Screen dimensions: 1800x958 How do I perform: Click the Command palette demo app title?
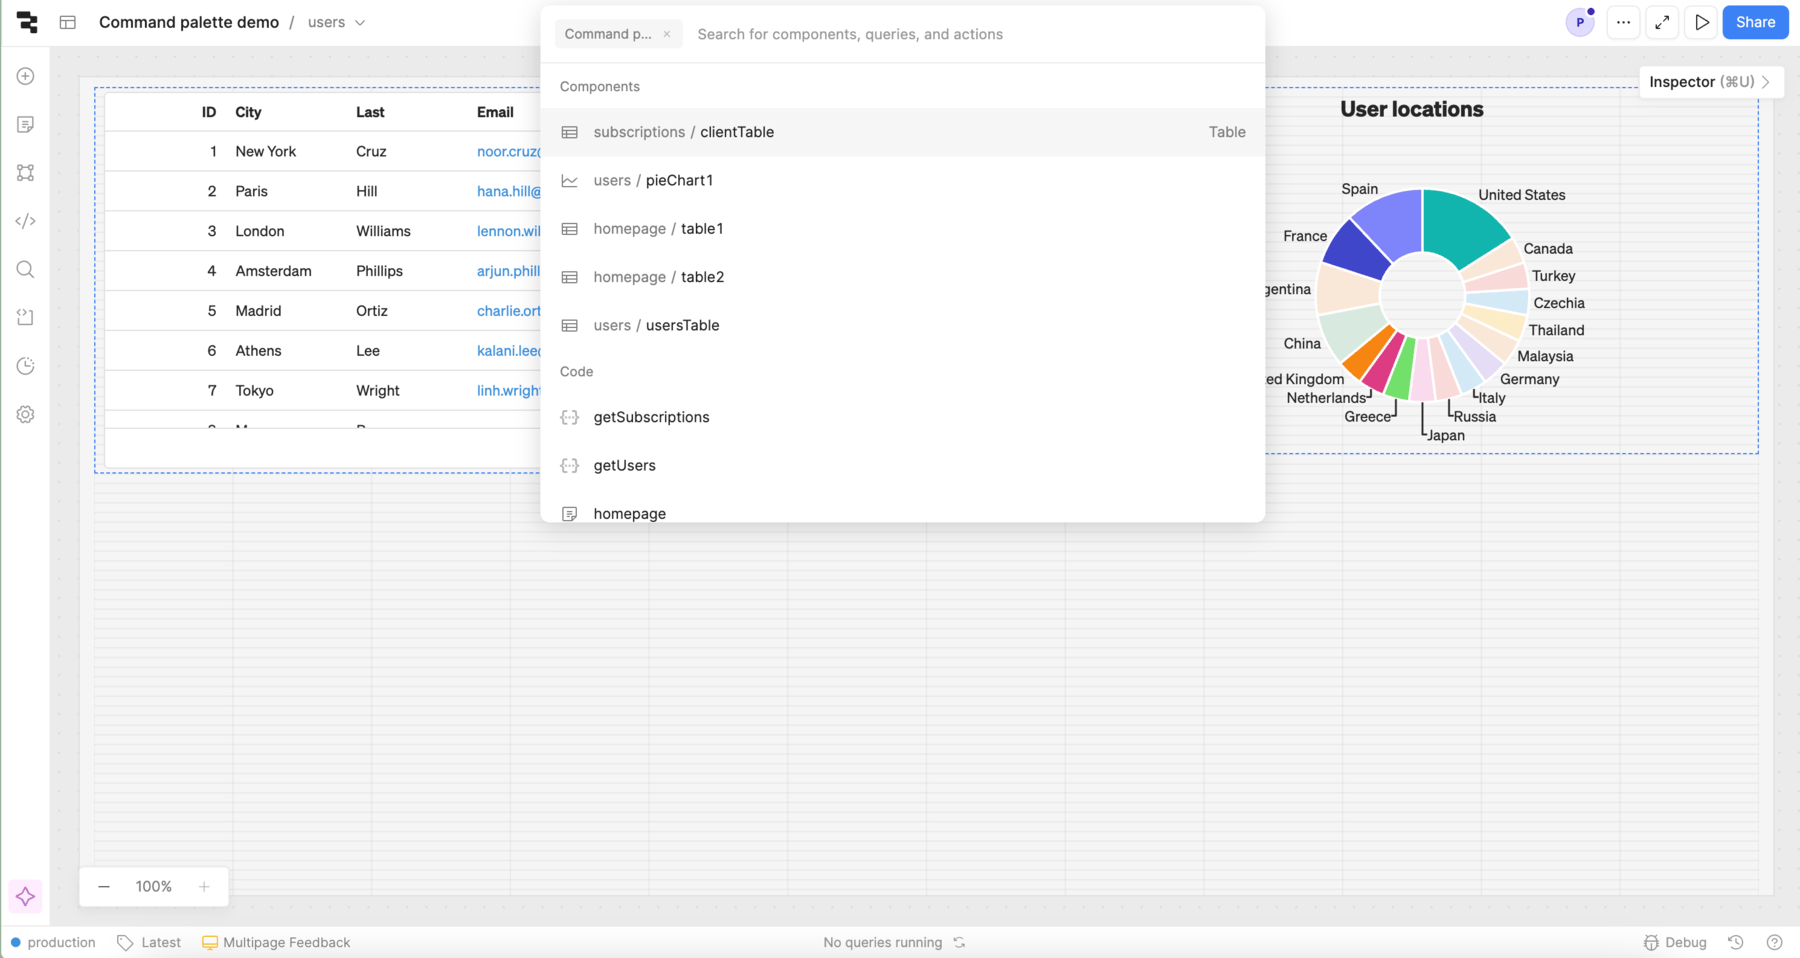[189, 22]
